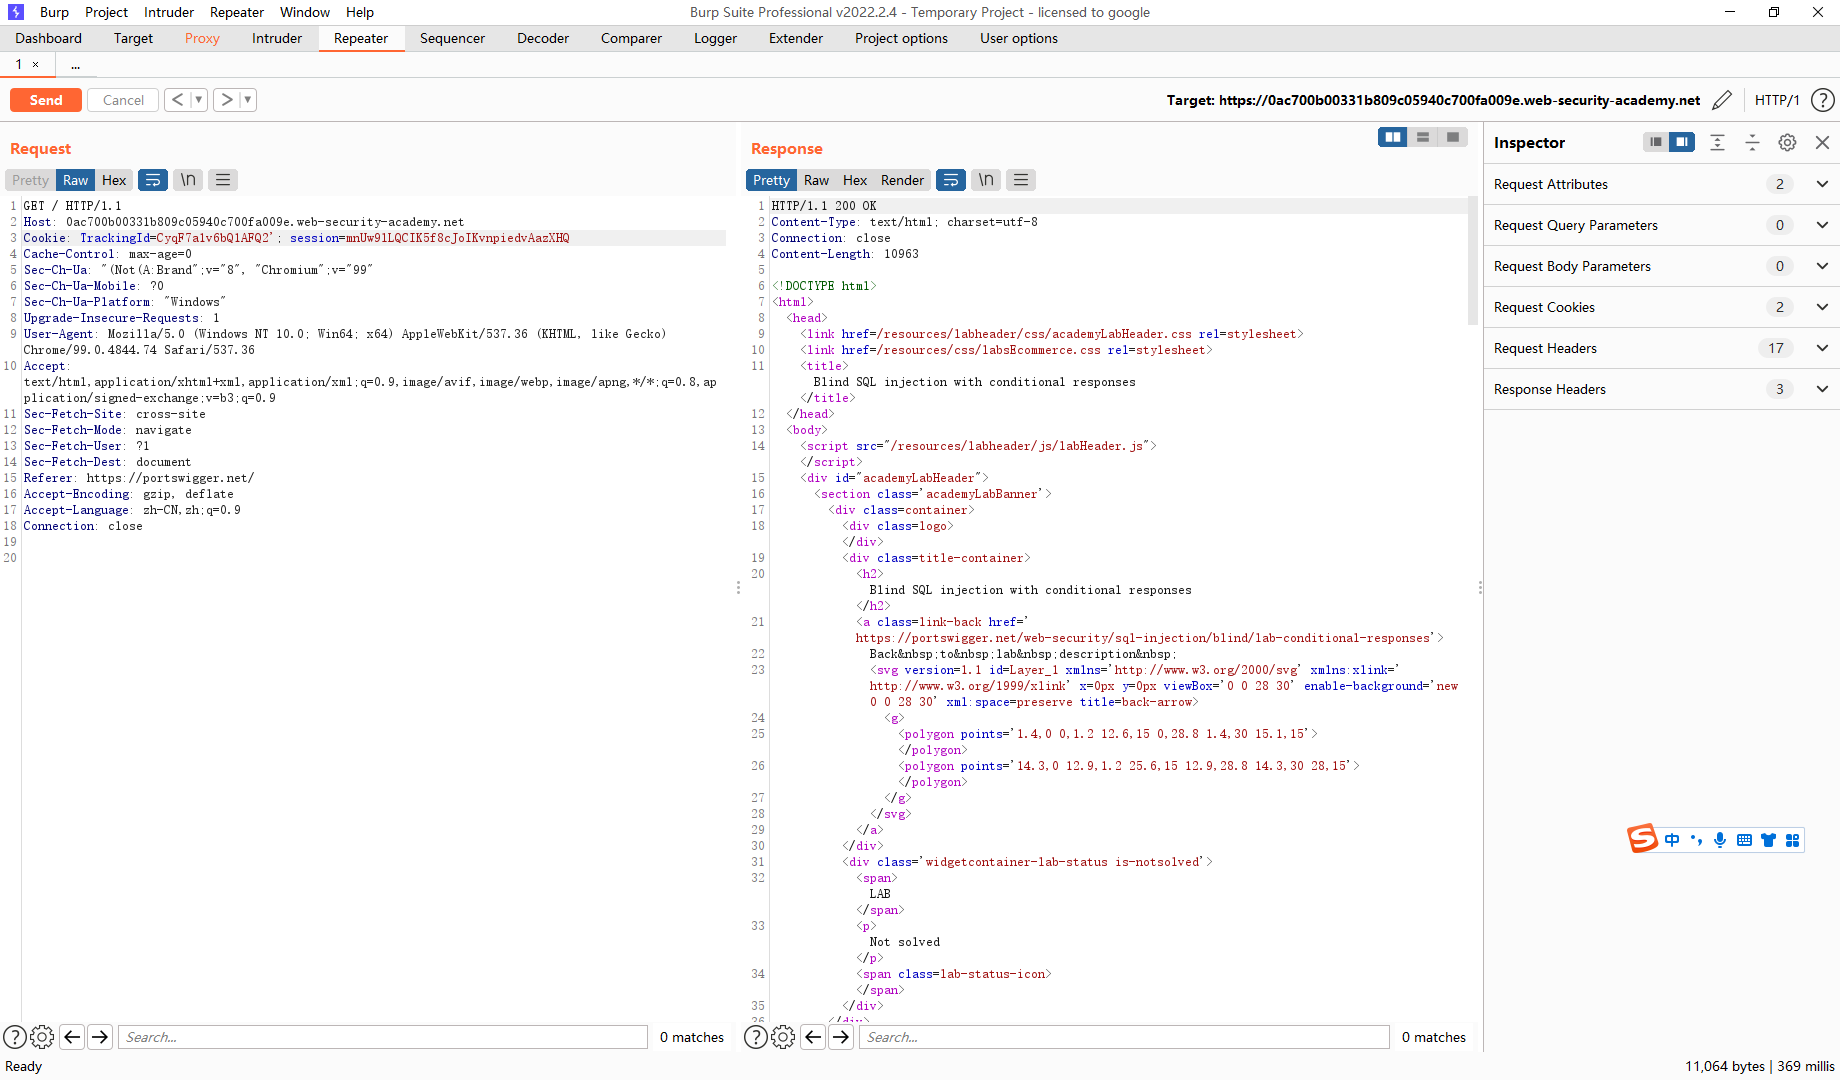The width and height of the screenshot is (1840, 1080).
Task: Open Request search help icon
Action: [x=15, y=1037]
